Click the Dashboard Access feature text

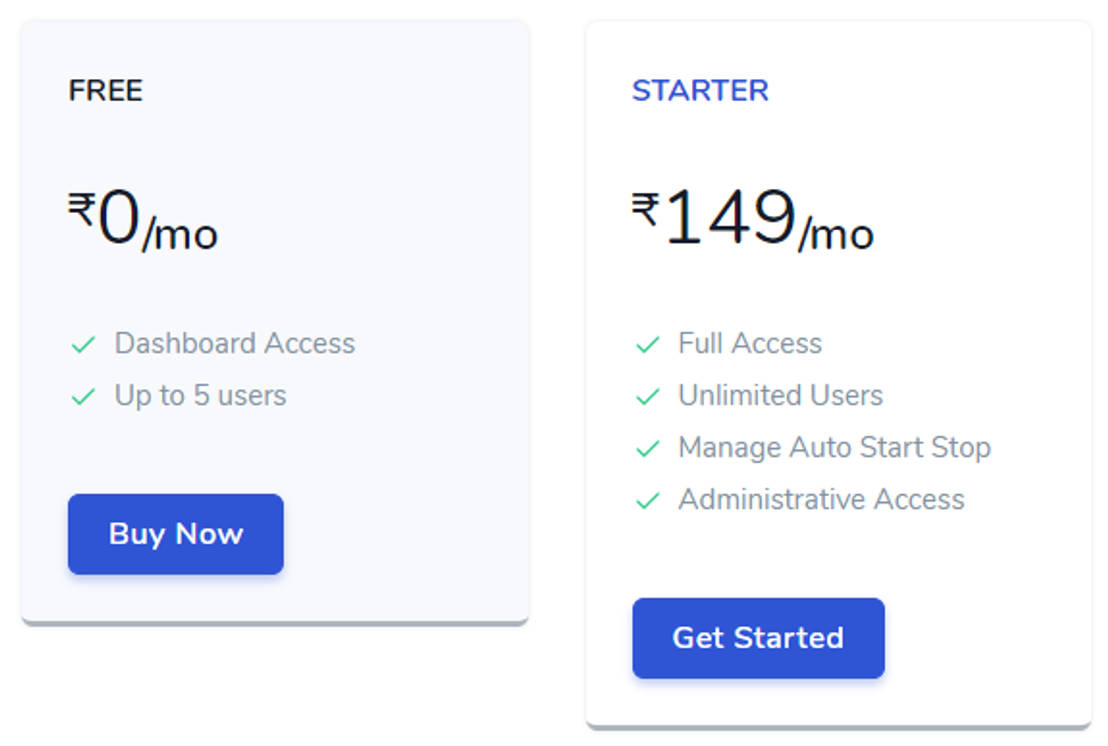pos(235,344)
